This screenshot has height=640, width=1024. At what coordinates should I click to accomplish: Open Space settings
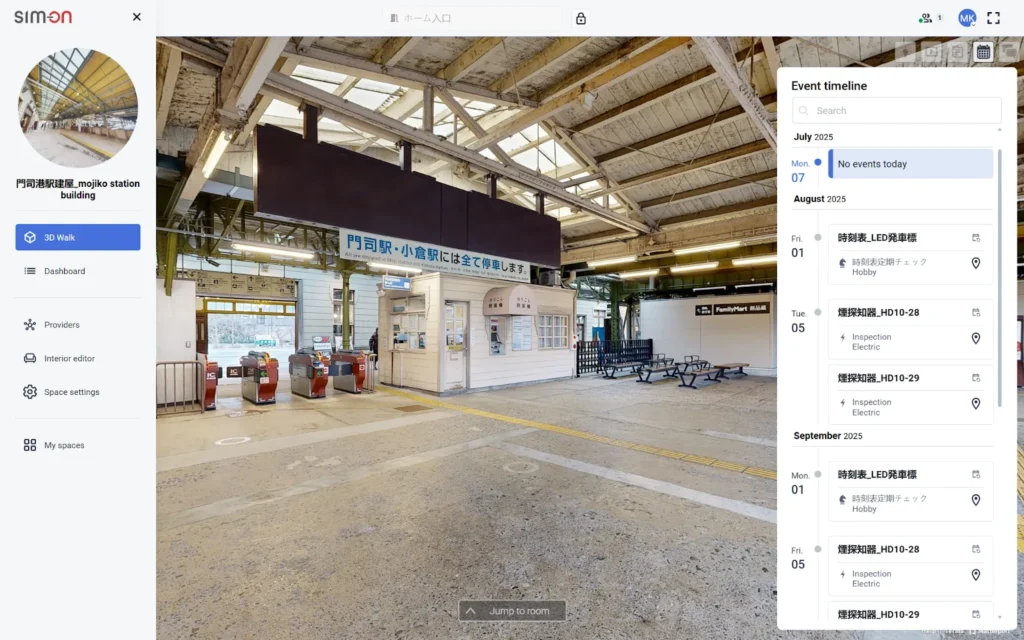click(x=71, y=392)
